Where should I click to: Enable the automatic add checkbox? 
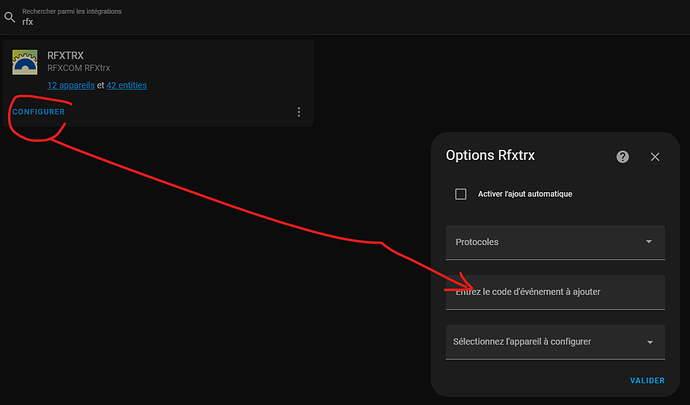[461, 194]
